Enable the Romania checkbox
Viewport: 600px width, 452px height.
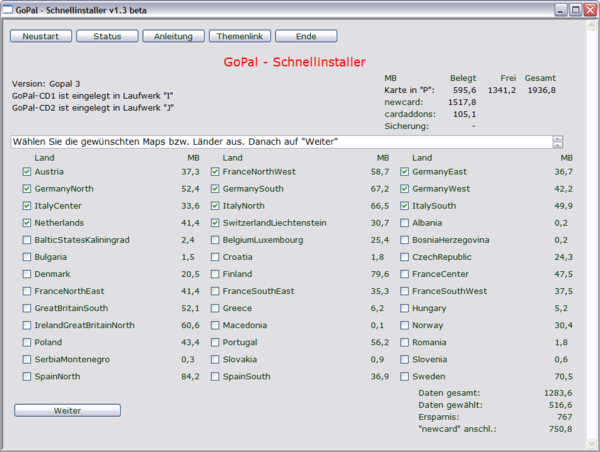404,342
